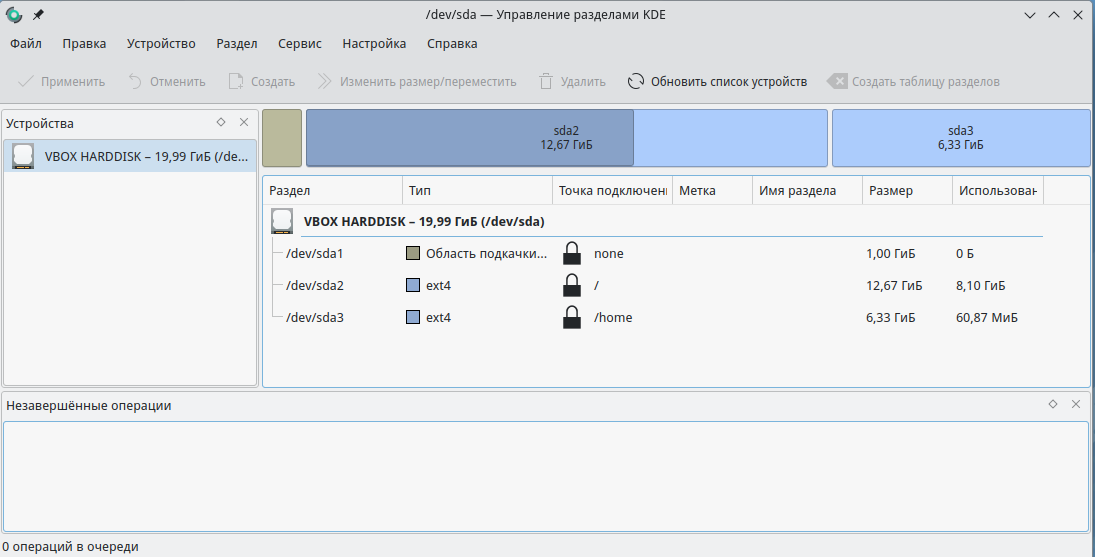
Task: Click the pin icon in title bar
Action: click(38, 15)
